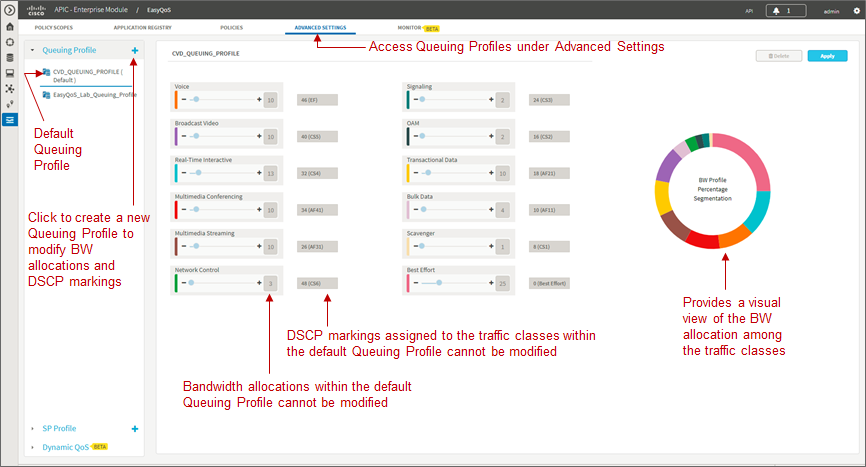Open the computer device sidebar icon
Screen dimensions: 866x467
coord(9,73)
